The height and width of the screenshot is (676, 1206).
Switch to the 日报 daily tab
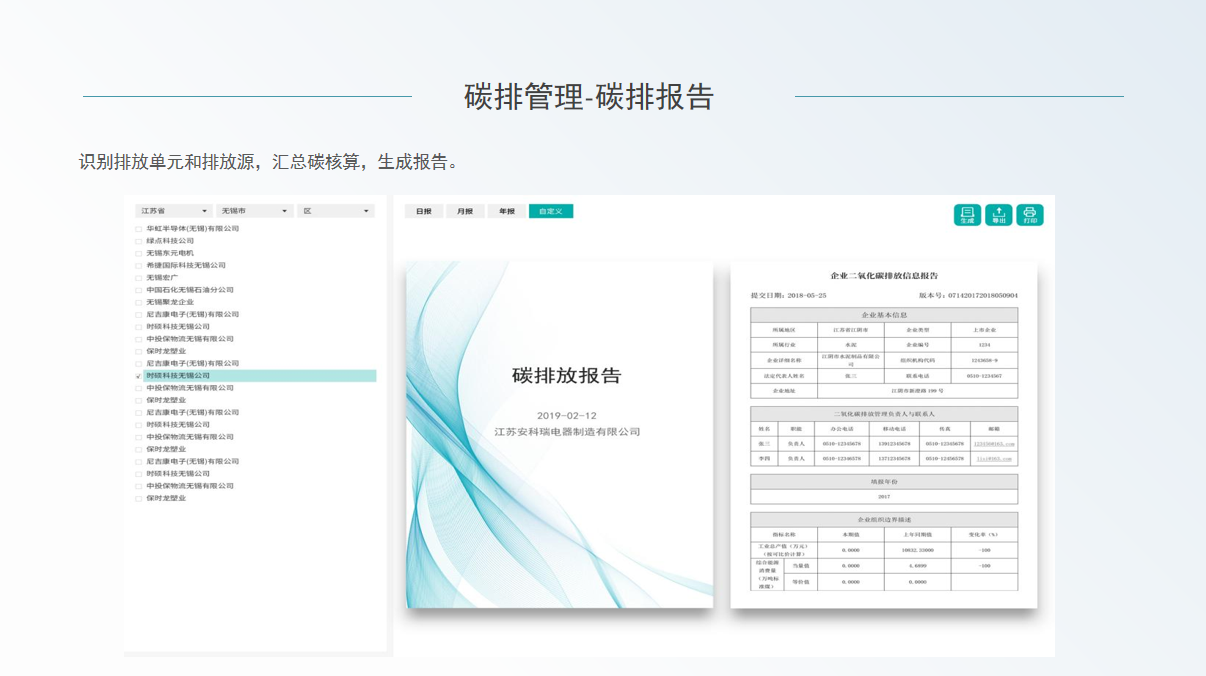[x=424, y=211]
